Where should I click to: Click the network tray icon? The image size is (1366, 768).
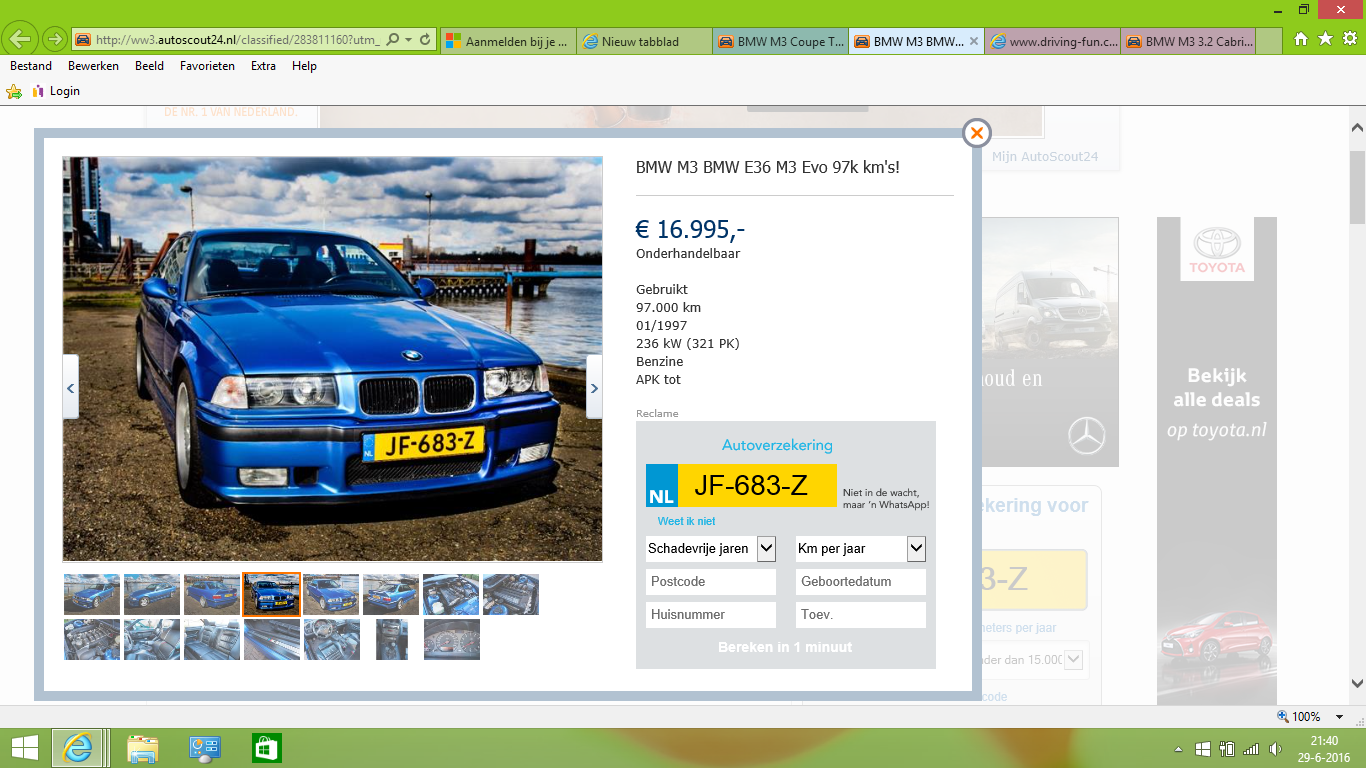(1251, 748)
